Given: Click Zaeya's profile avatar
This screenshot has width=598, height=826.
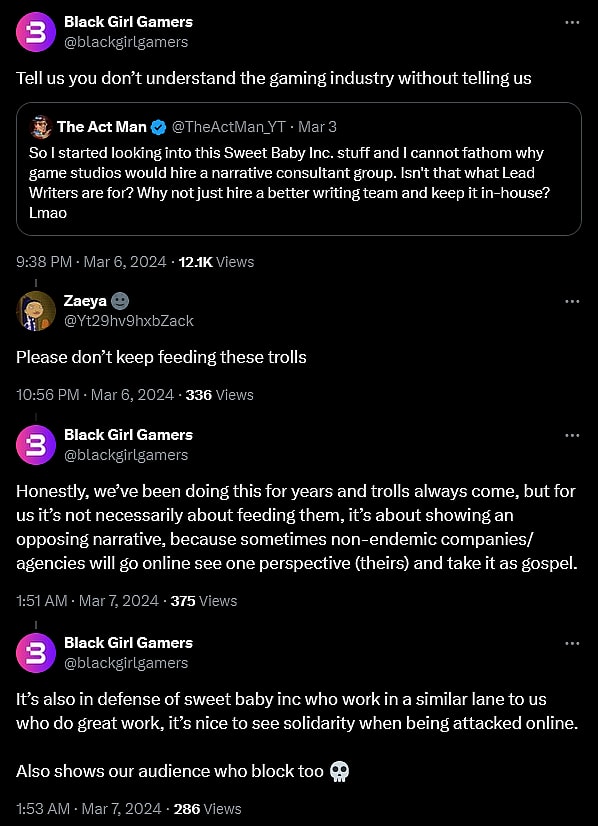Looking at the screenshot, I should [36, 311].
